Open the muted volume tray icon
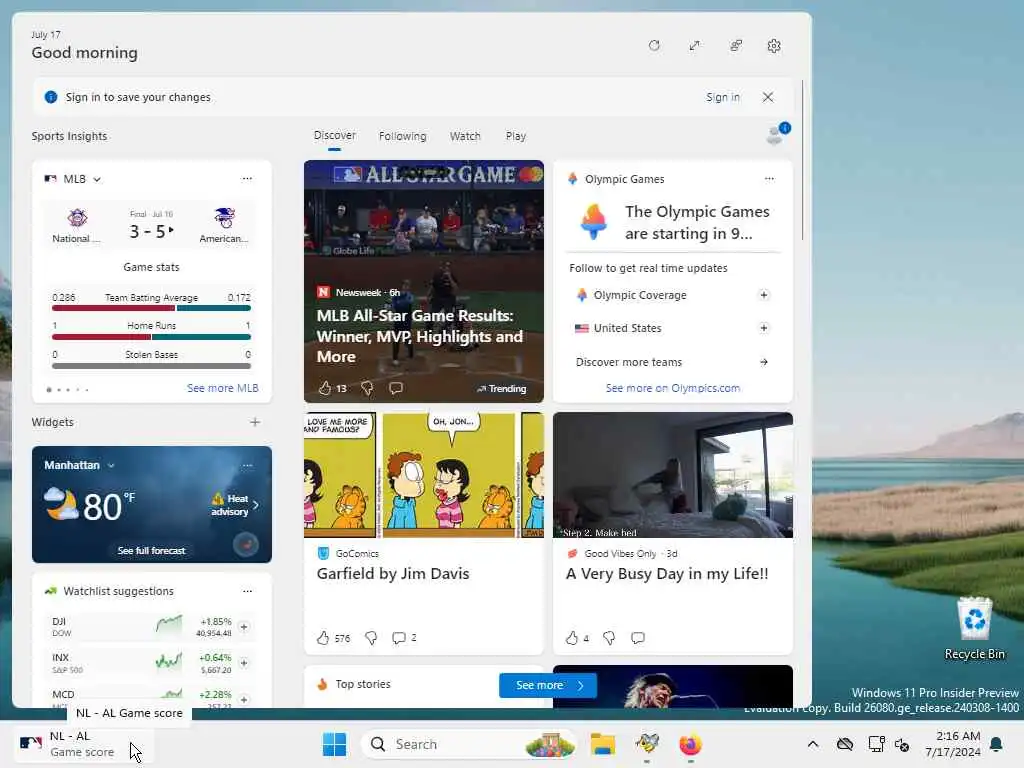 click(x=903, y=744)
